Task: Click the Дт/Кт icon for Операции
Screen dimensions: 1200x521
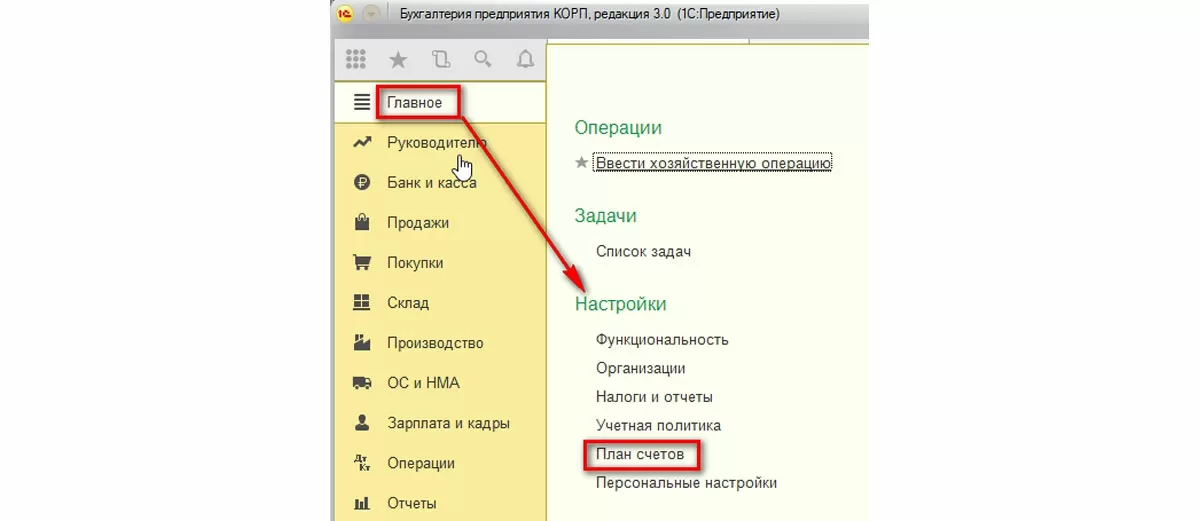Action: pyautogui.click(x=362, y=463)
